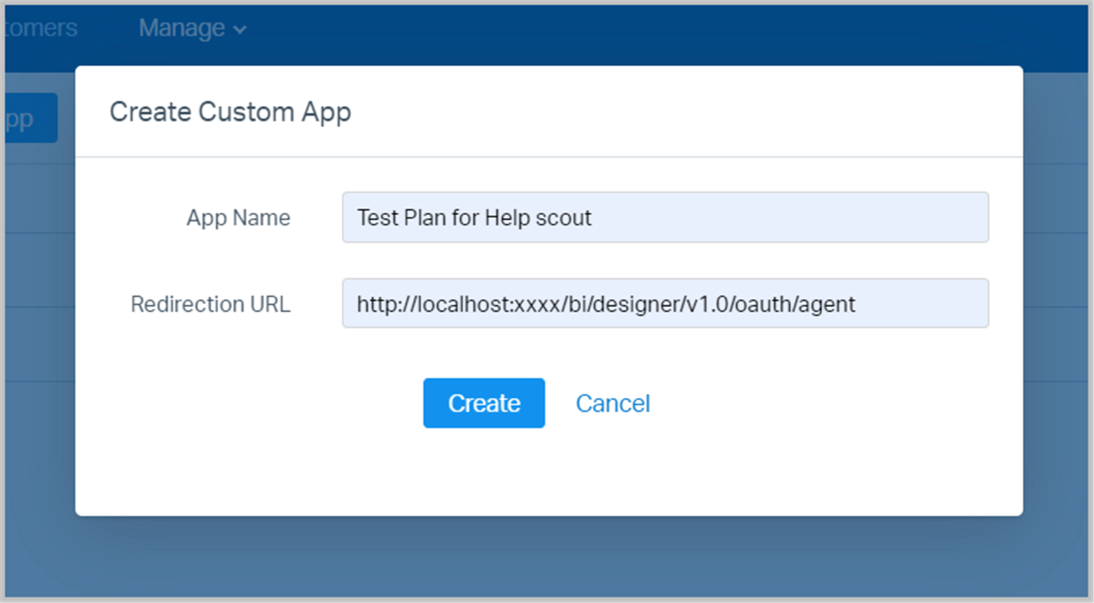Viewport: 1094px width, 603px height.
Task: Click the Create Custom App dialog title
Action: [230, 112]
